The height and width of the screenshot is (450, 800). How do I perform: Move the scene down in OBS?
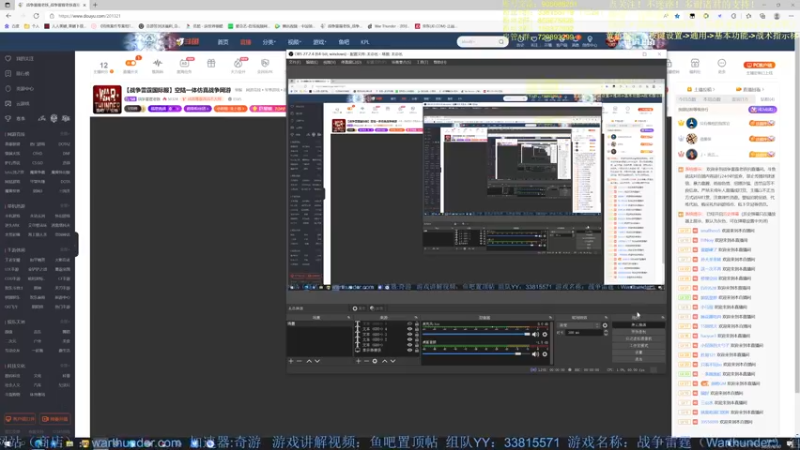317,361
